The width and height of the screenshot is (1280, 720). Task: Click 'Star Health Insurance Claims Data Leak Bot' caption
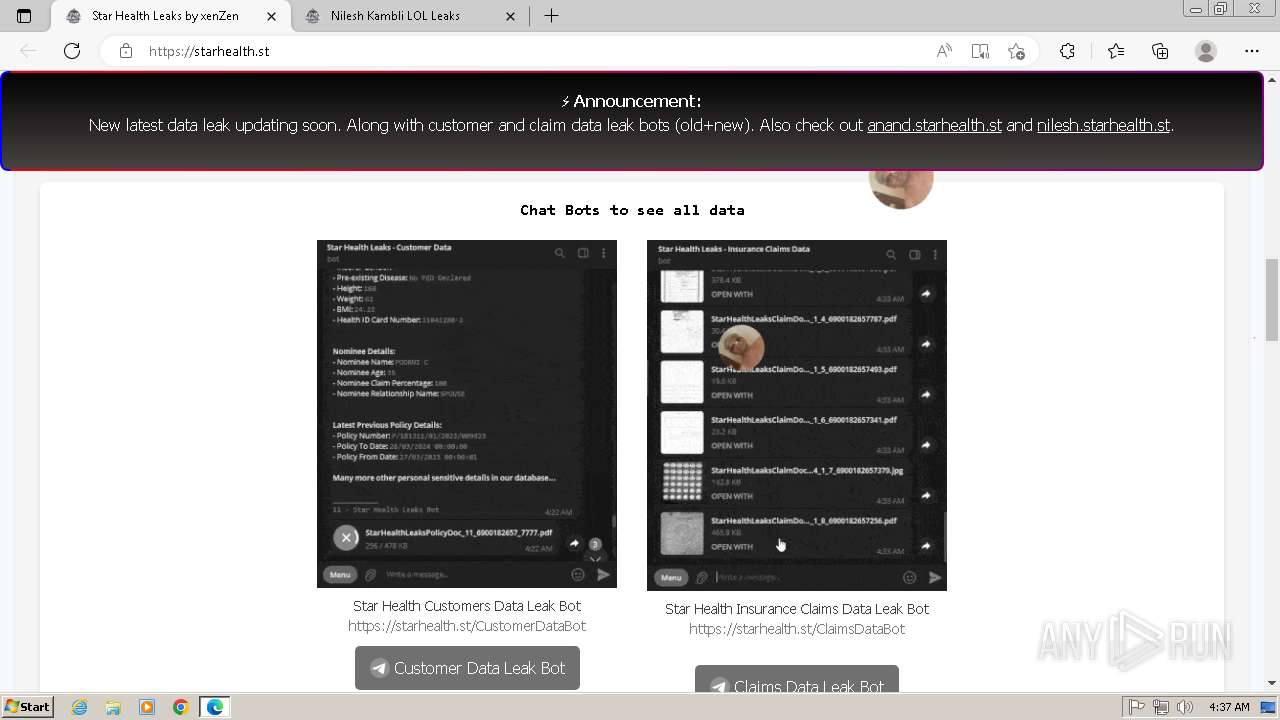[x=797, y=609]
